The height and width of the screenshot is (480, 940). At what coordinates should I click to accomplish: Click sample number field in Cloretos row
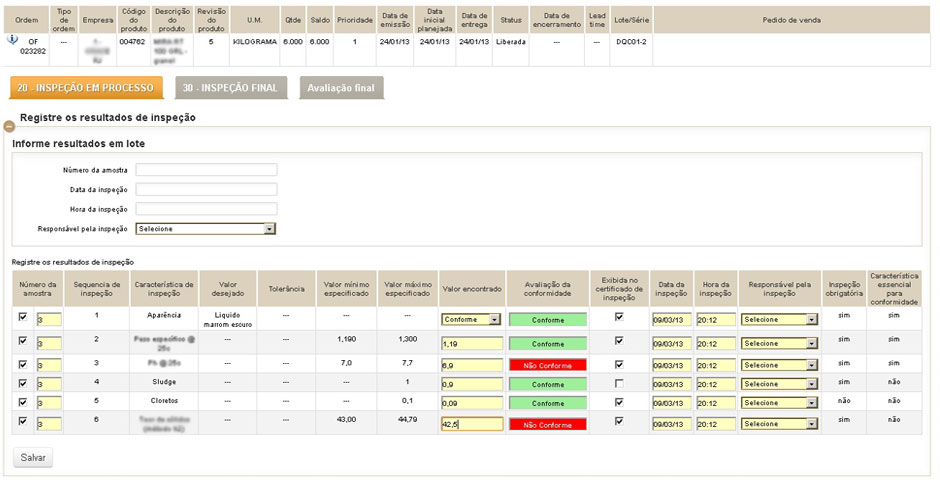pos(49,403)
